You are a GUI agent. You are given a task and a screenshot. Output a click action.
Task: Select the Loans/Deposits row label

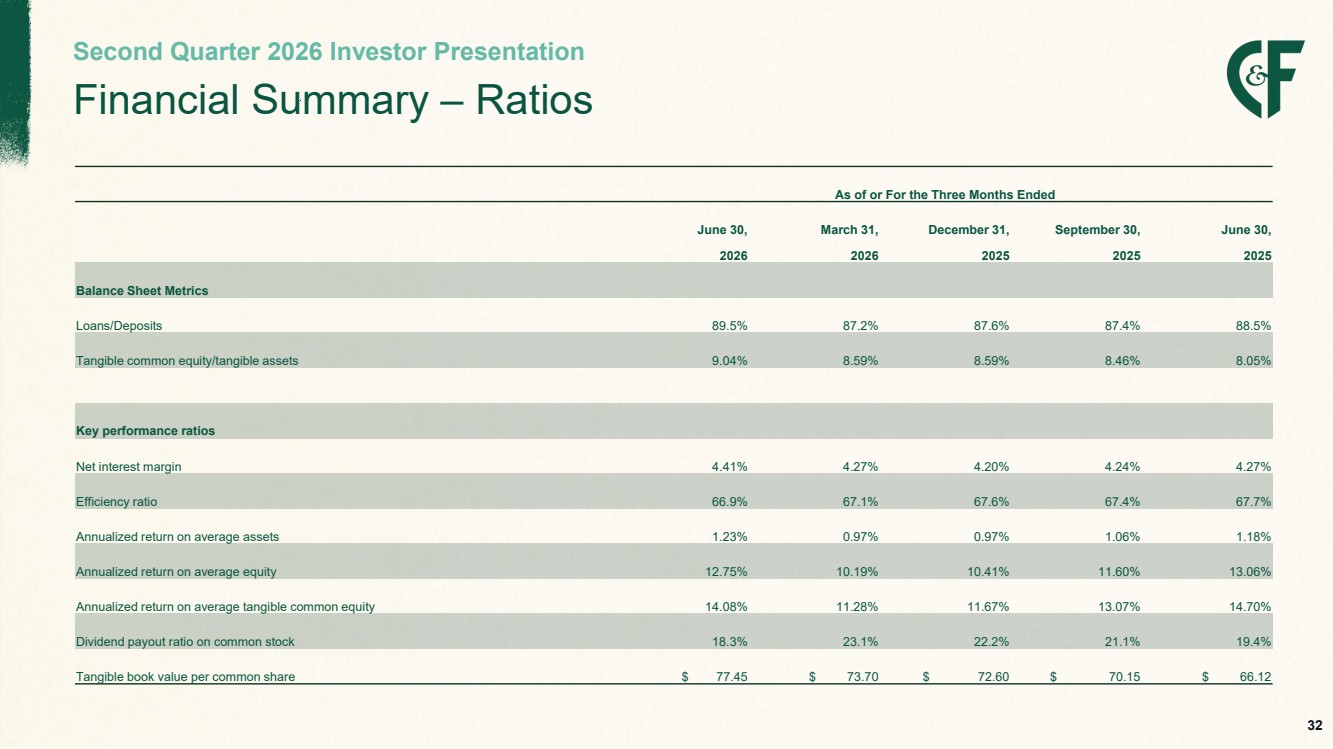click(x=119, y=326)
